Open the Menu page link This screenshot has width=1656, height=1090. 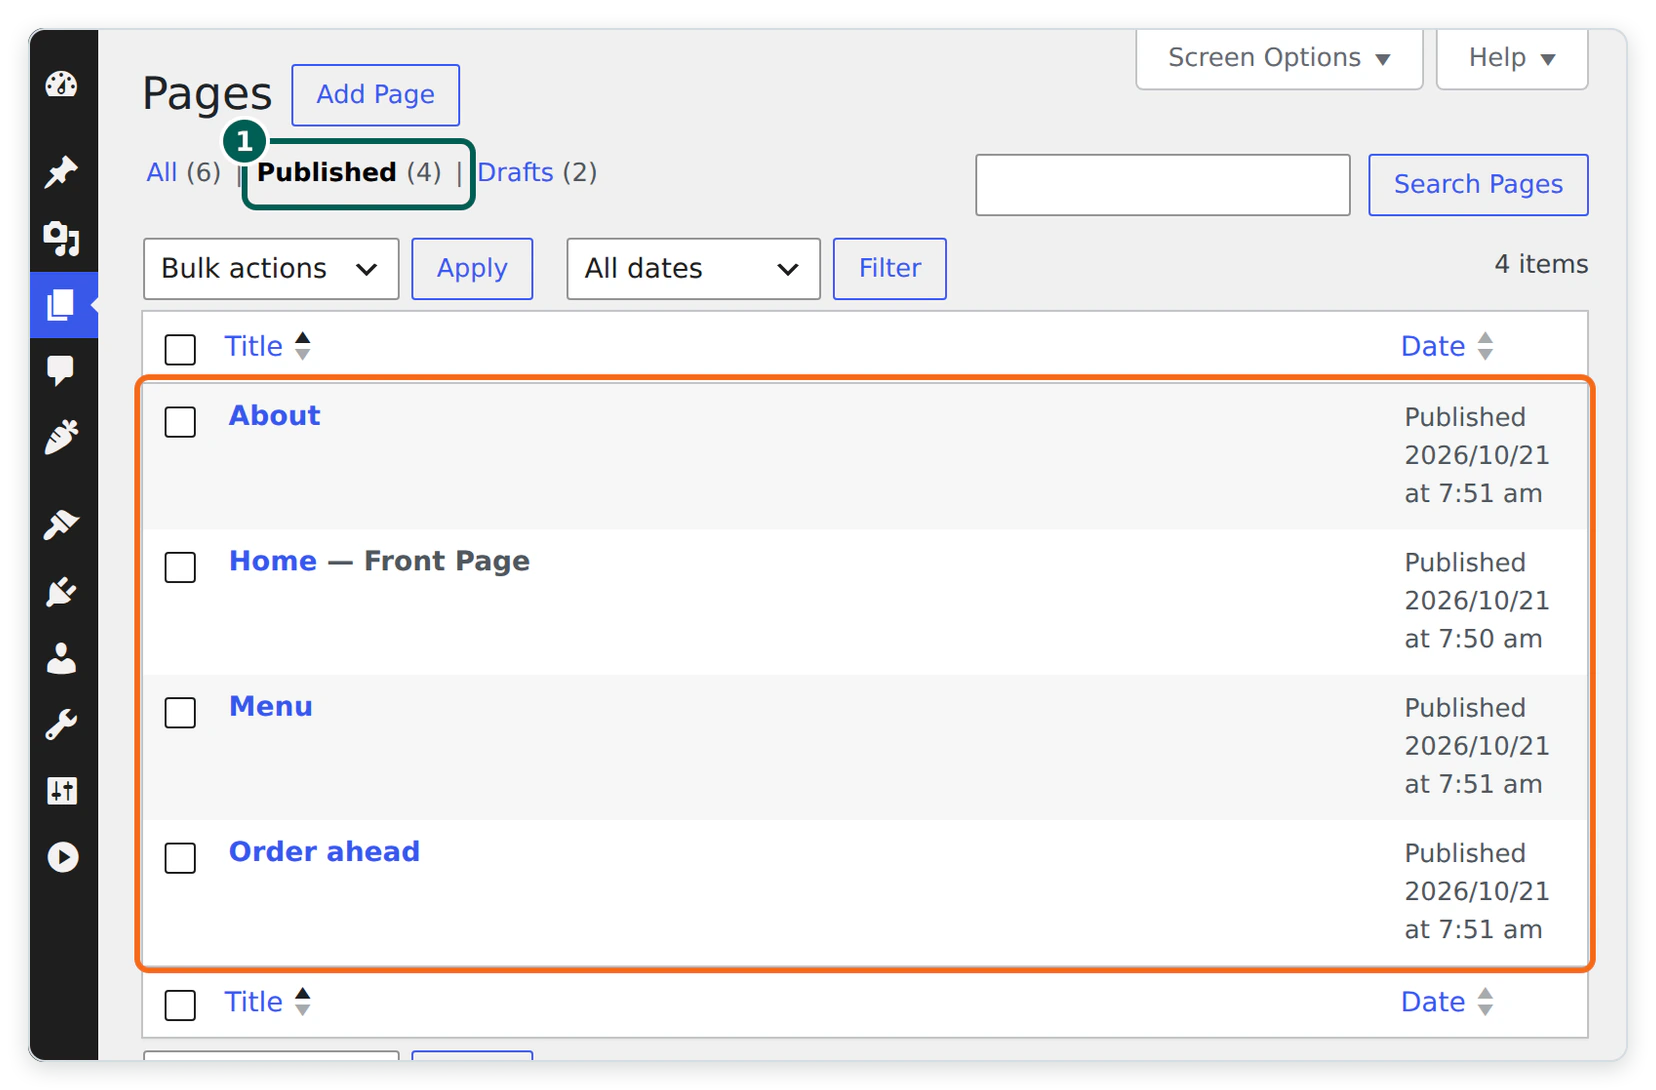tap(271, 706)
